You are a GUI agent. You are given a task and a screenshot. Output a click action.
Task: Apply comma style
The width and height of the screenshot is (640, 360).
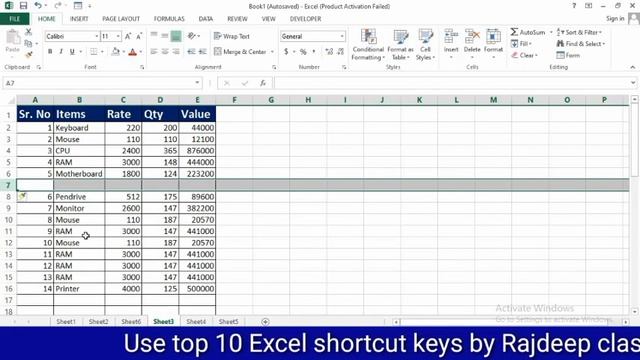click(x=313, y=52)
